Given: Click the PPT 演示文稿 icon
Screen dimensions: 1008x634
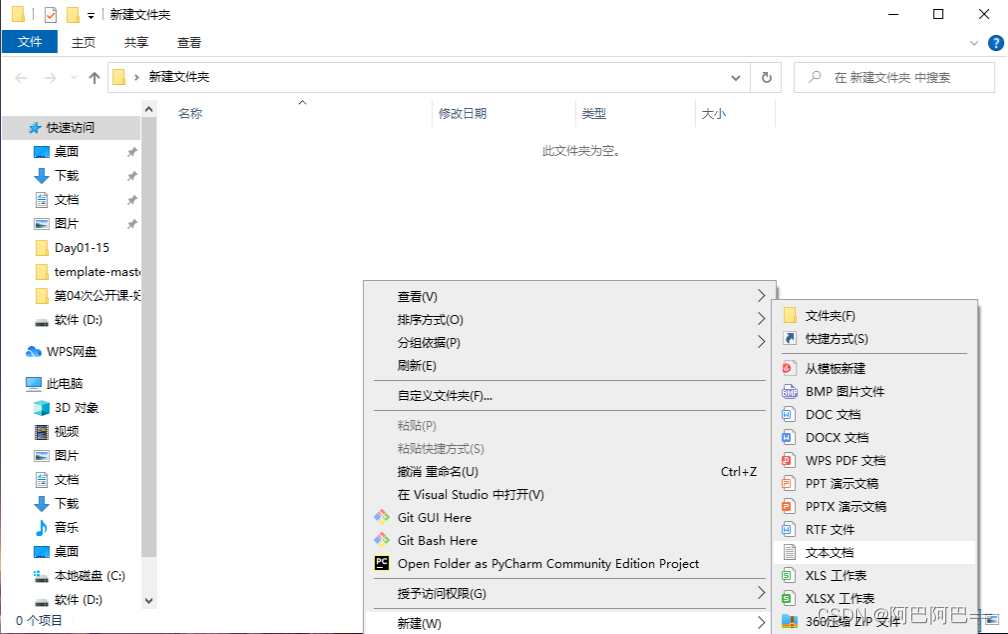Looking at the screenshot, I should coord(788,484).
